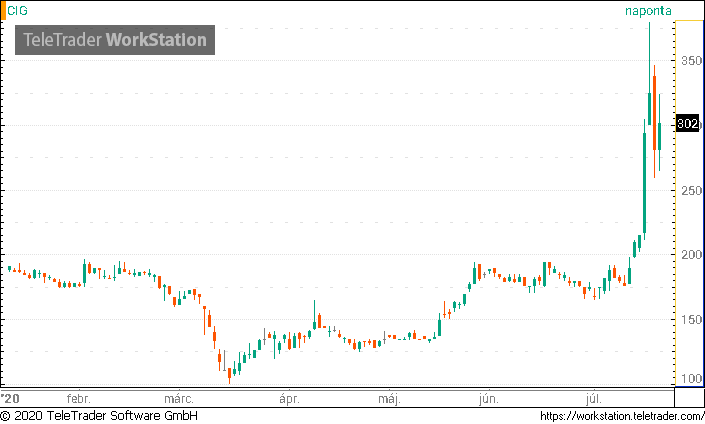Screen dimensions: 705x424
Task: Click the CIG ticker label
Action: [17, 11]
